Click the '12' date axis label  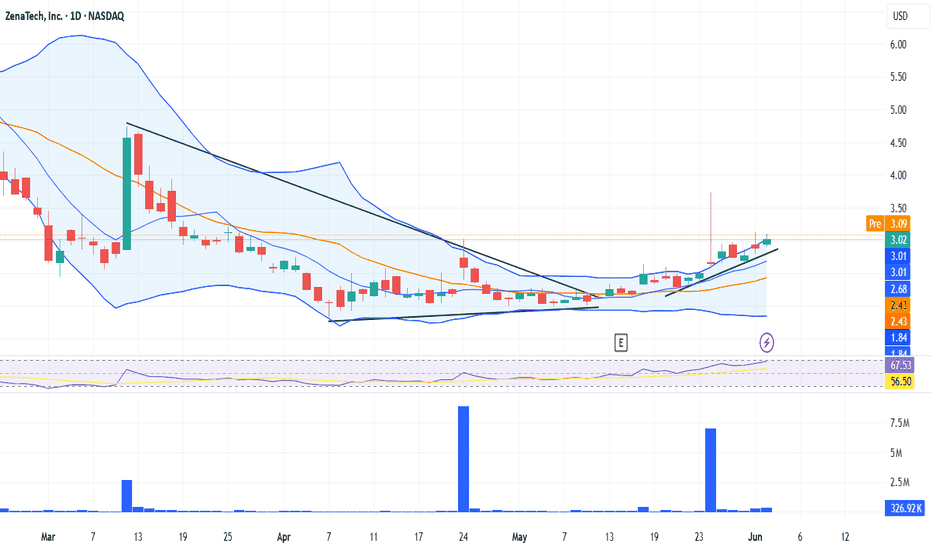coord(845,537)
